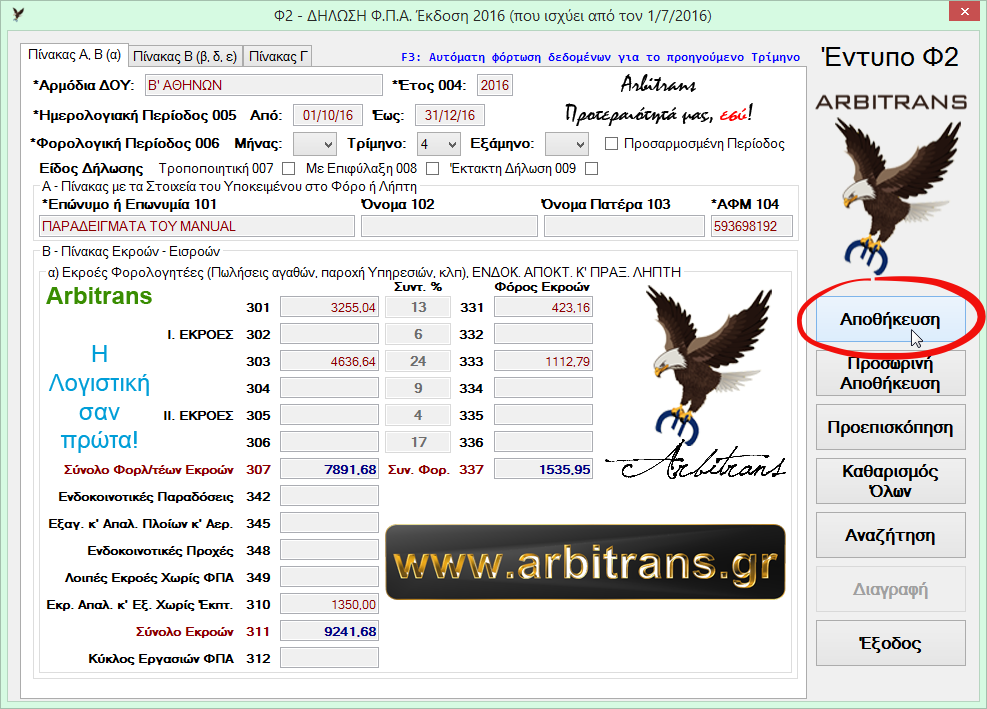Click the ΑΦΜ 104 field

click(752, 226)
